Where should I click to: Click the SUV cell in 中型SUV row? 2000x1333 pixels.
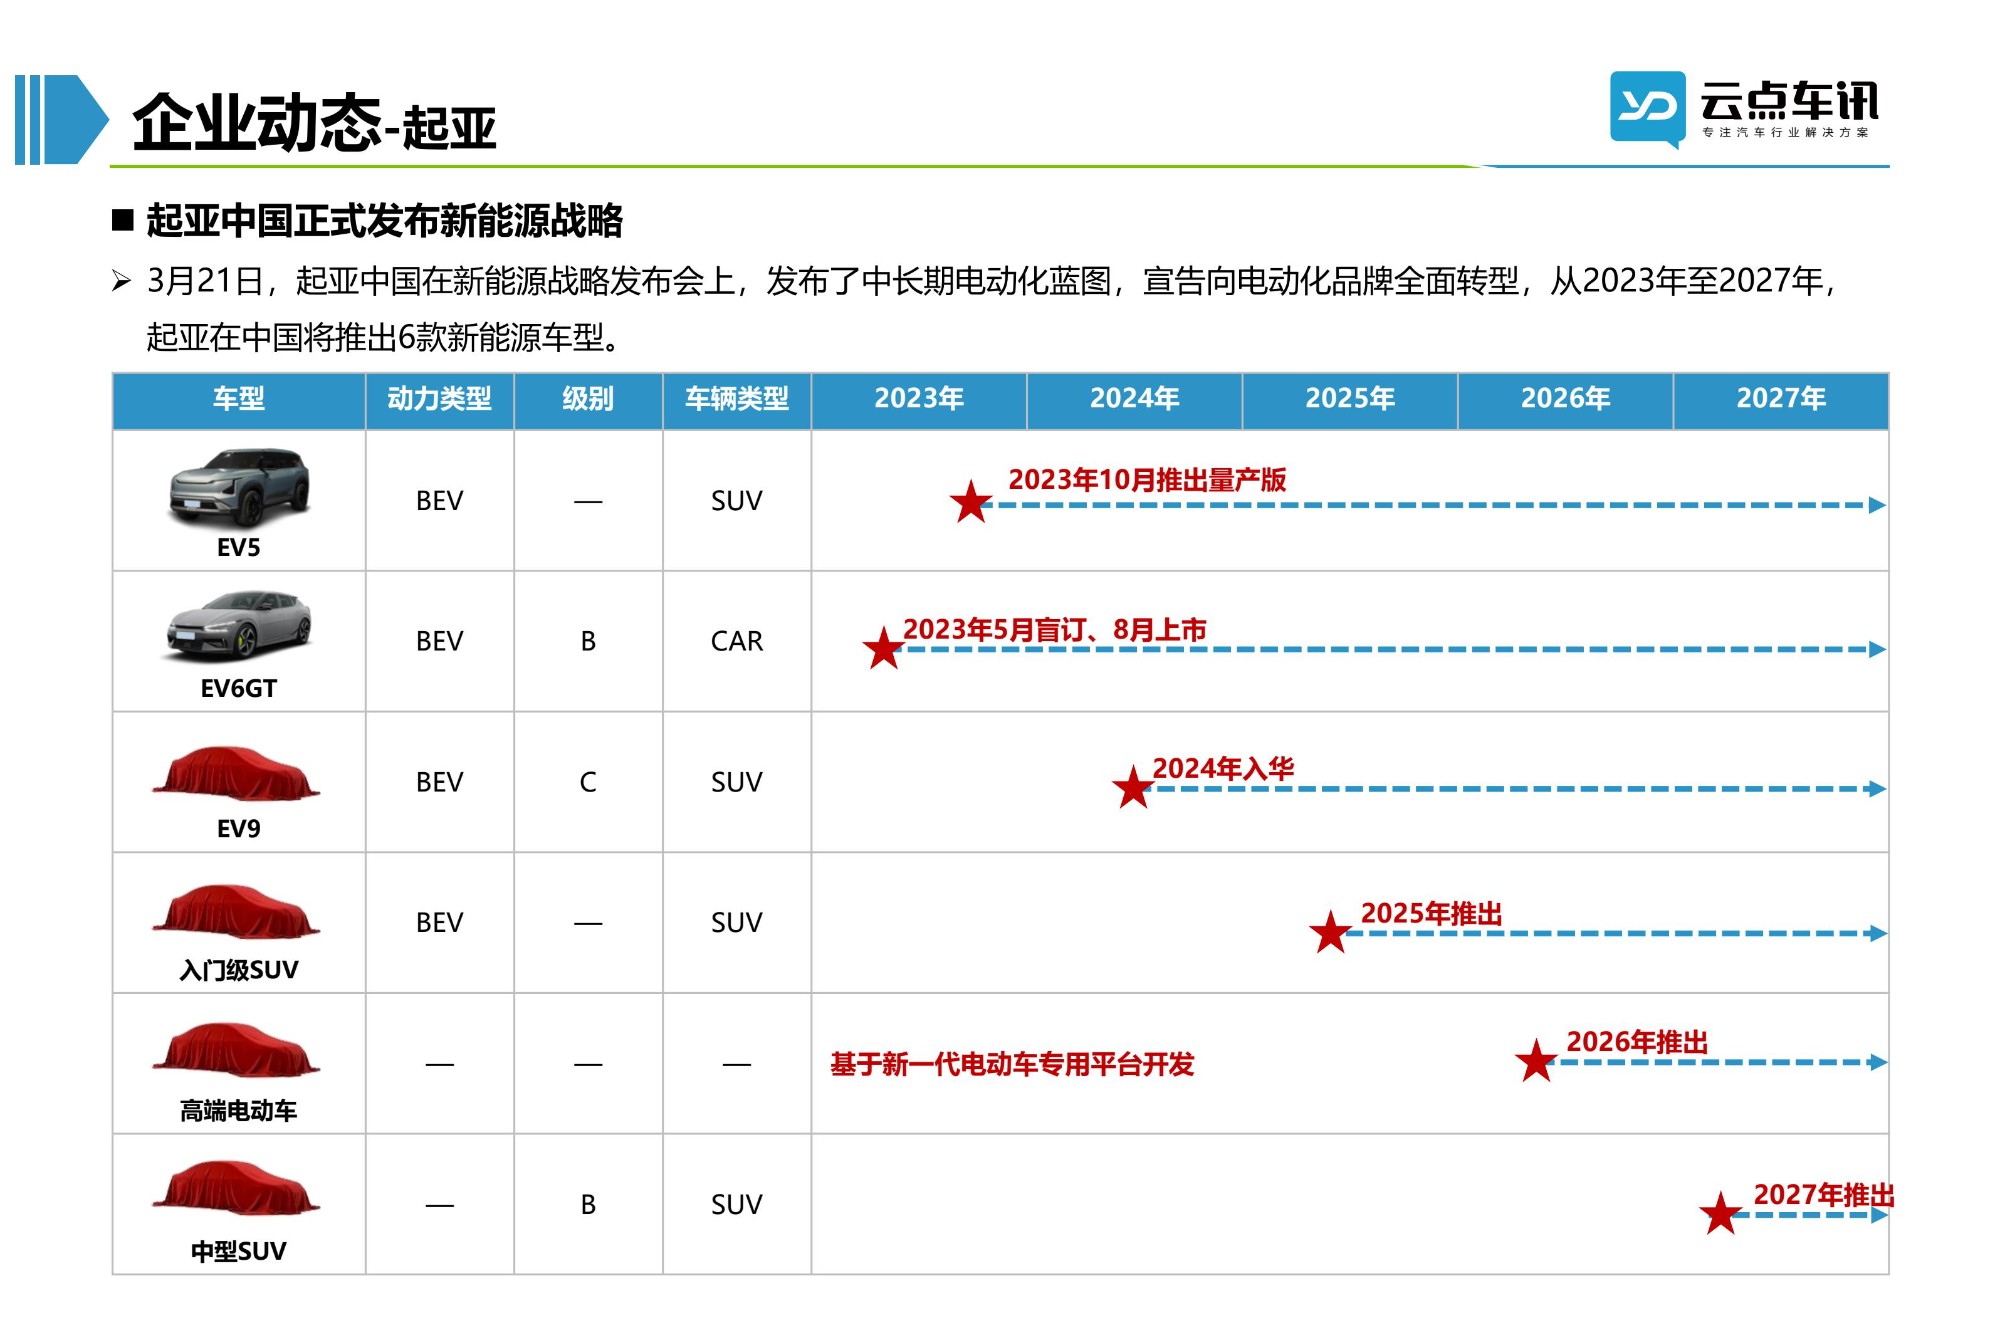(737, 1205)
